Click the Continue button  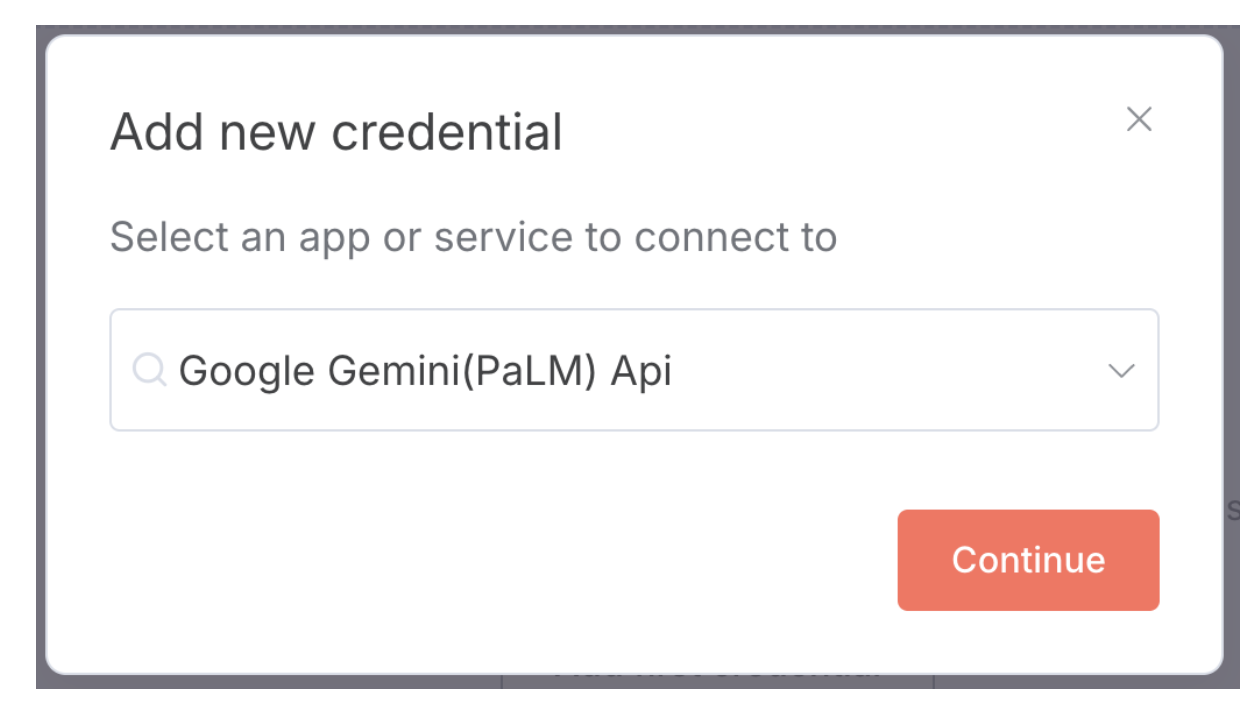pyautogui.click(x=1028, y=560)
